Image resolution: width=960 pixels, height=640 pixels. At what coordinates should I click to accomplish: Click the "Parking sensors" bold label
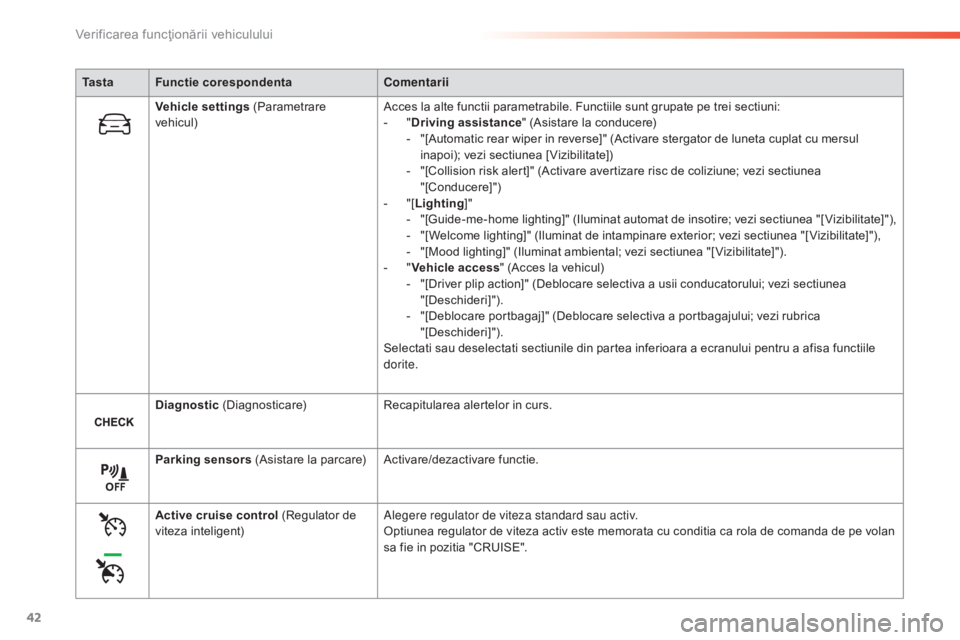click(203, 459)
